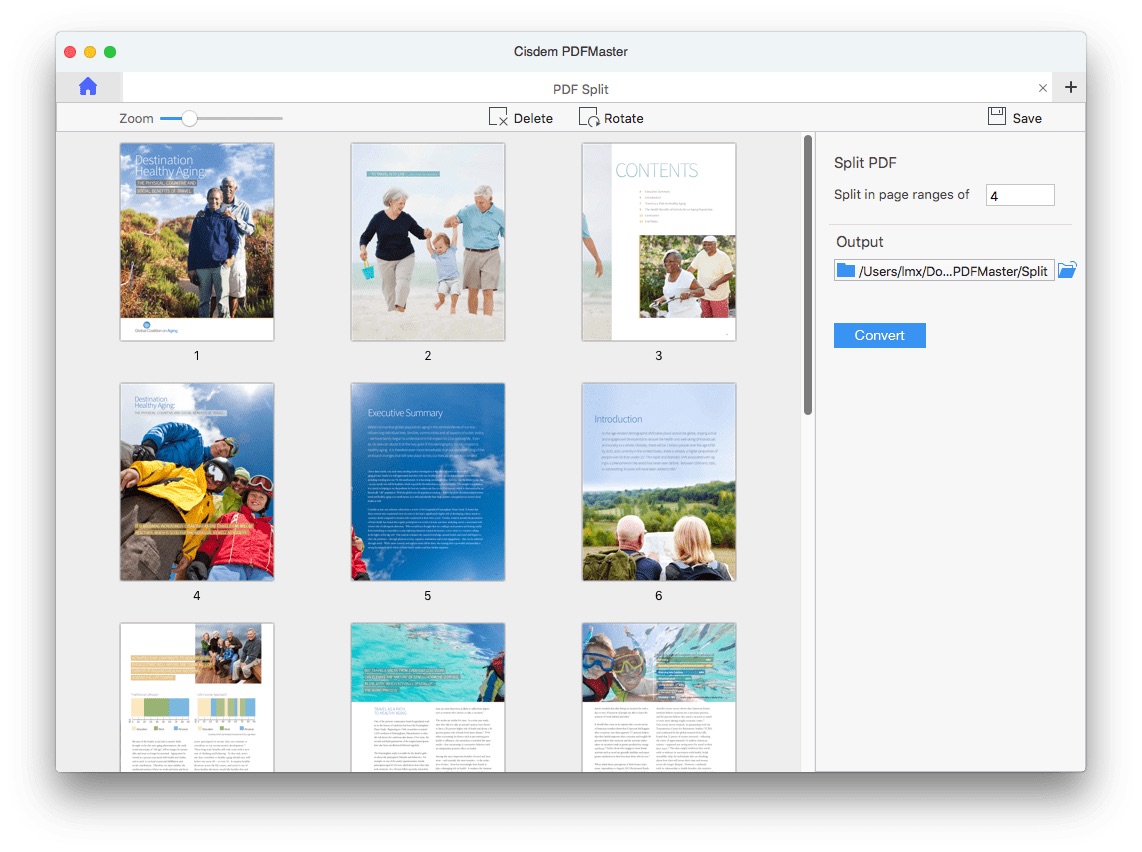Select page 5 Executive Summary thumbnail
Viewport: 1142px width, 852px height.
[427, 482]
